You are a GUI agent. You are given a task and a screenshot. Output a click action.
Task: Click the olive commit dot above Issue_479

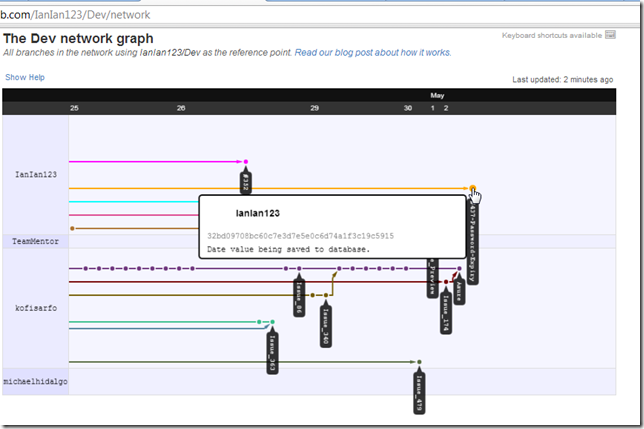[x=420, y=361]
